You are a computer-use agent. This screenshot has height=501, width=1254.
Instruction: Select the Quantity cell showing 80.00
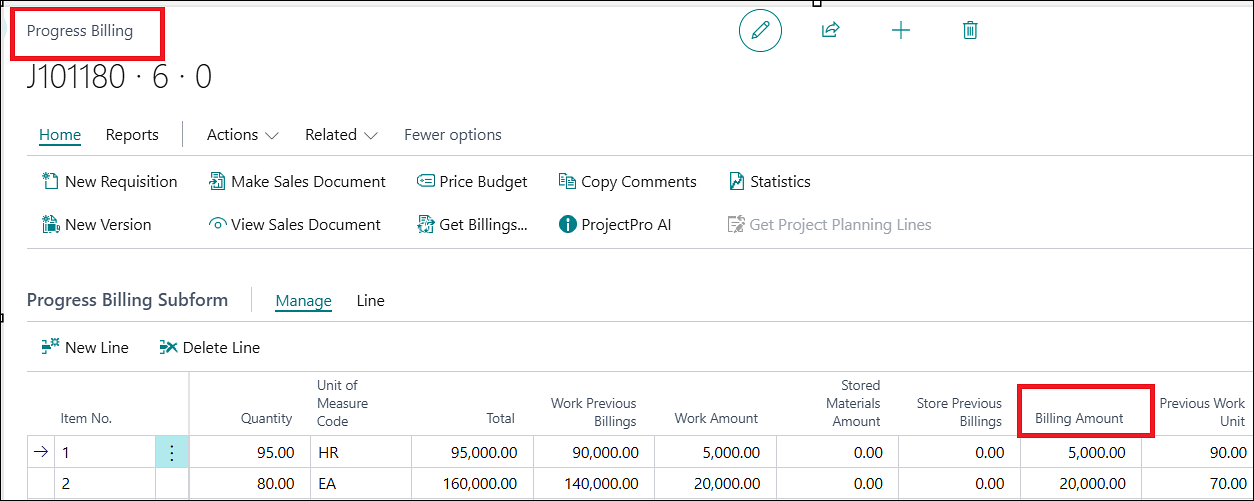pyautogui.click(x=245, y=484)
